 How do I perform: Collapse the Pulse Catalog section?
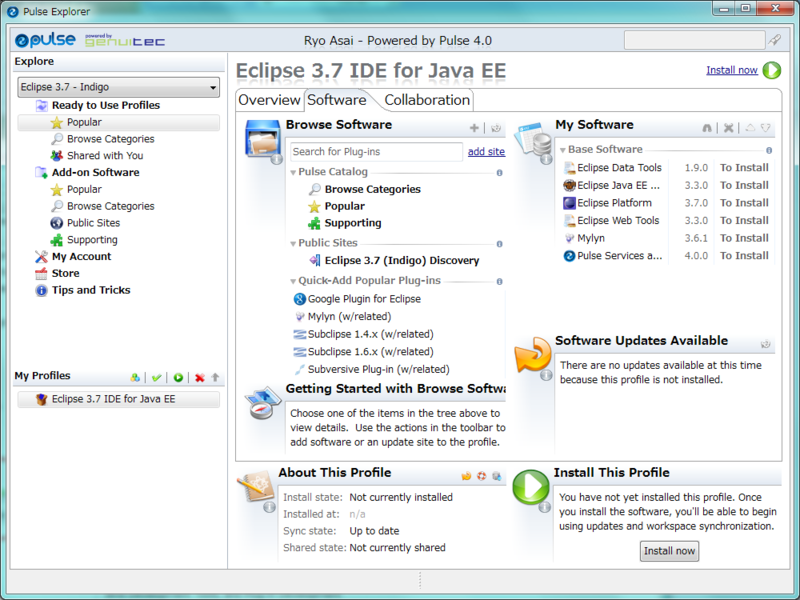[293, 172]
